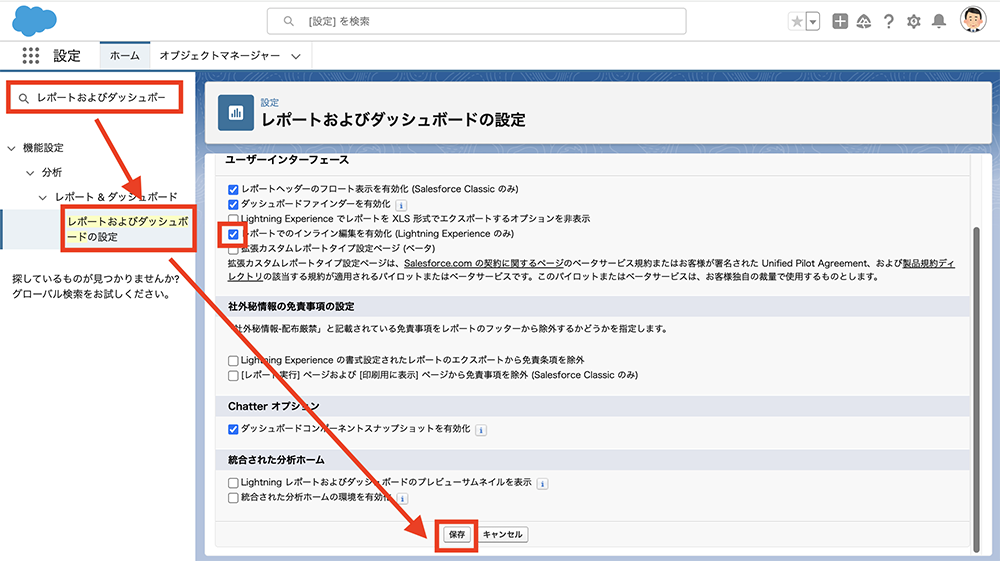
Task: Toggle 拡張カスタムレポートタイプ設定ページ (ベータ) checkbox
Action: click(x=233, y=249)
